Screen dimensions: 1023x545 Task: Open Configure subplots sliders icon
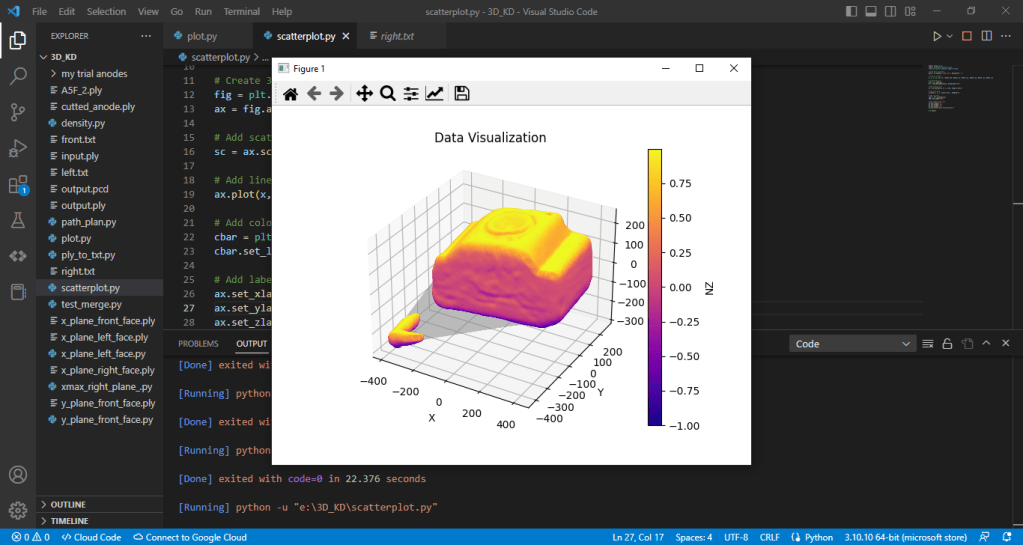click(411, 94)
